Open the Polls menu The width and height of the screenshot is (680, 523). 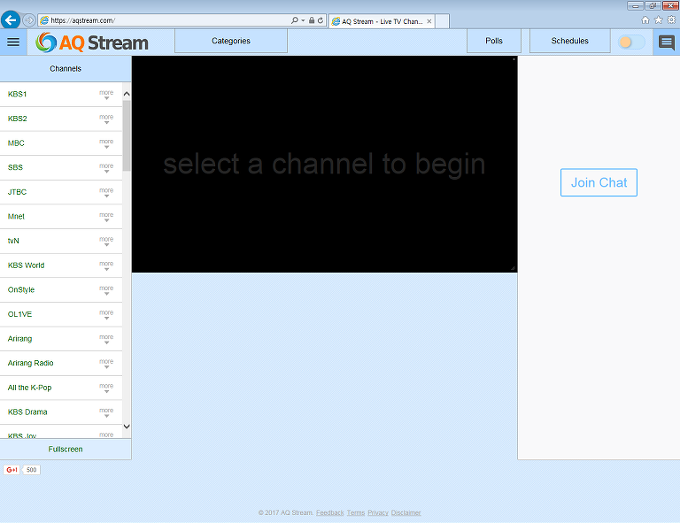click(494, 41)
